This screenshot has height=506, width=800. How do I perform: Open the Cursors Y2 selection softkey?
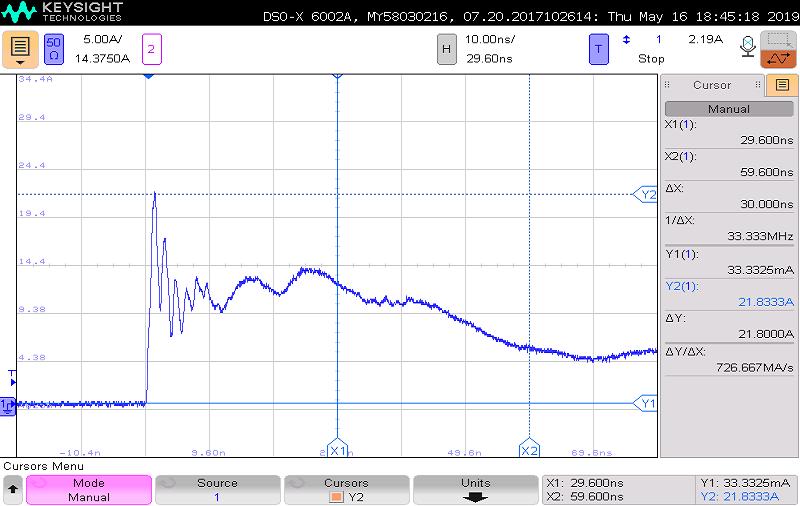(346, 490)
